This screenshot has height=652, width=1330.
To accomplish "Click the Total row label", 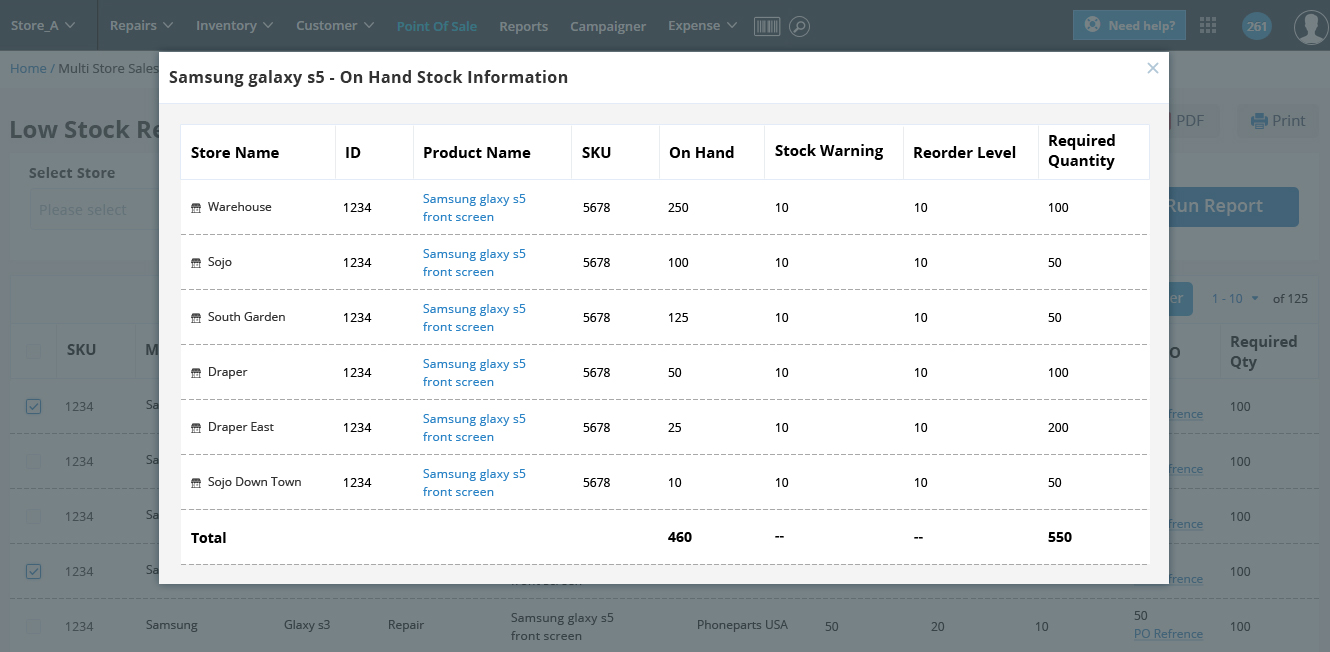I will (209, 538).
